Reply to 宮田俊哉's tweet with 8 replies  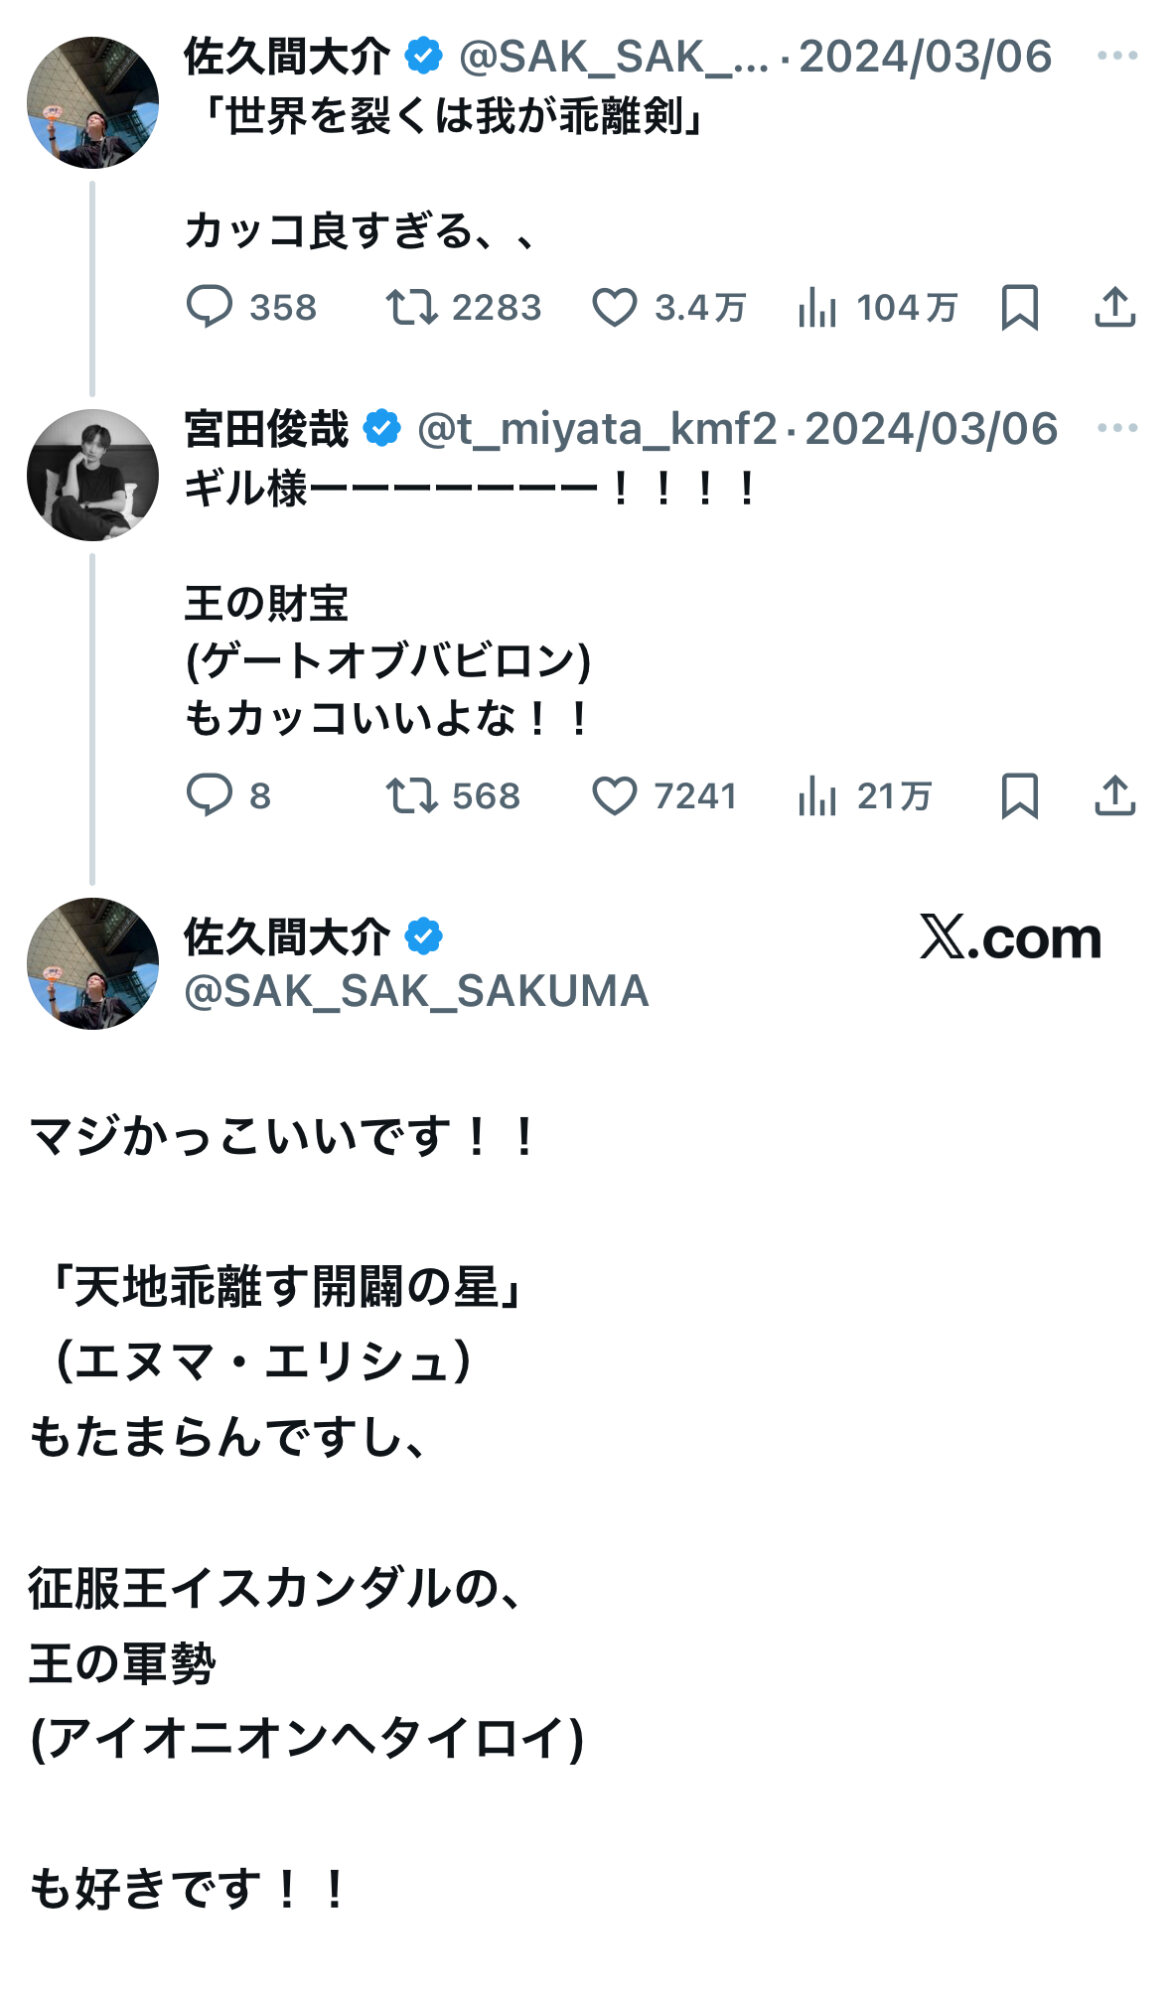(x=210, y=796)
